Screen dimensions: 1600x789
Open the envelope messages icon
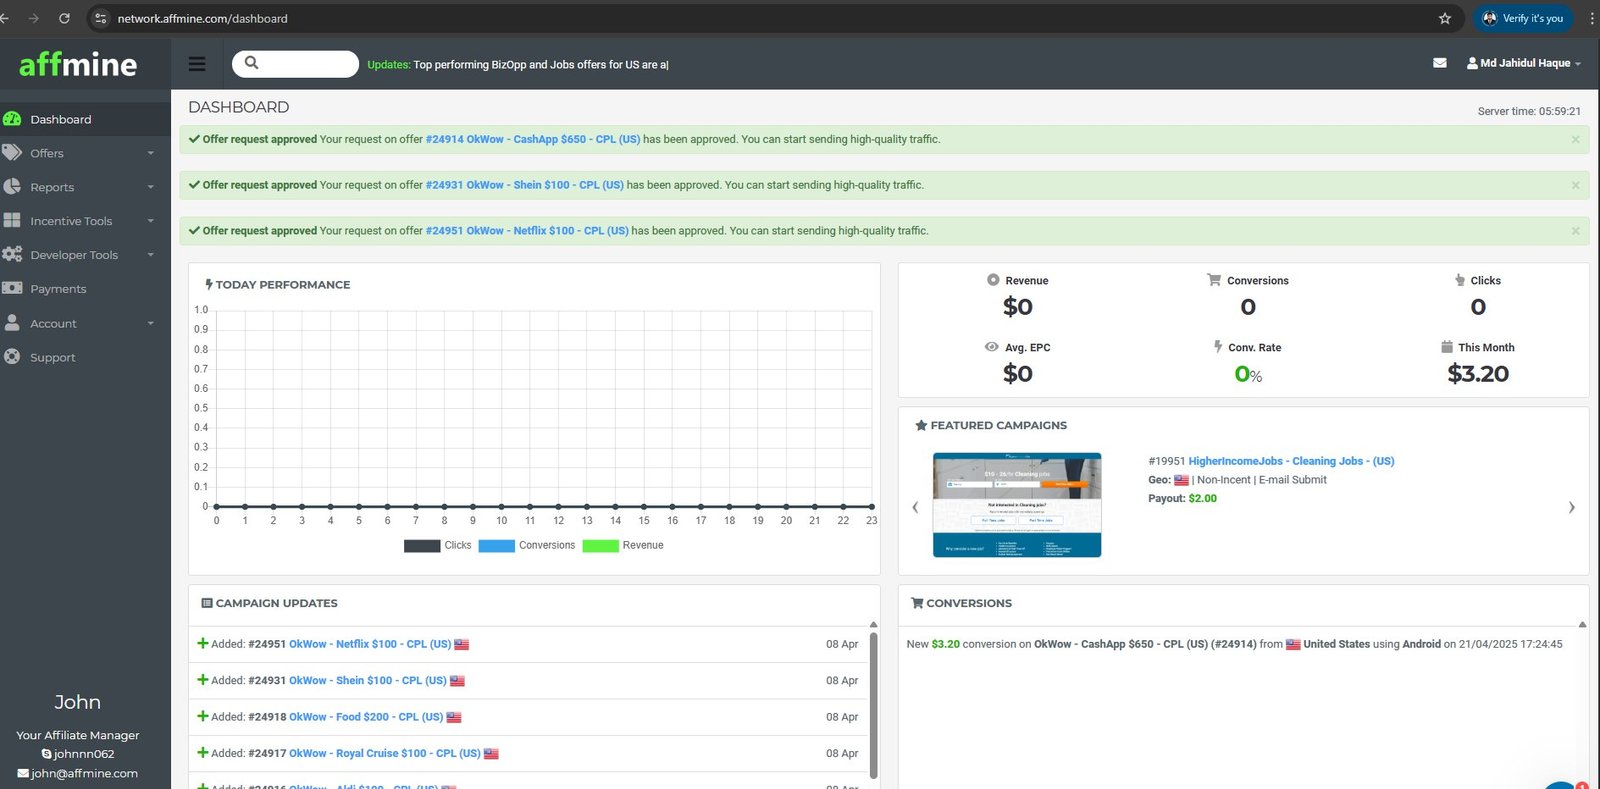1439,63
